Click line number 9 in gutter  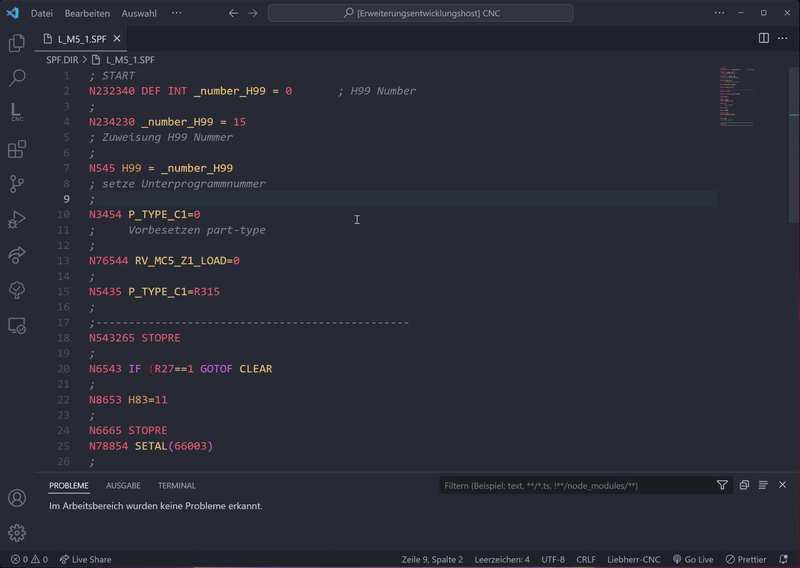66,199
